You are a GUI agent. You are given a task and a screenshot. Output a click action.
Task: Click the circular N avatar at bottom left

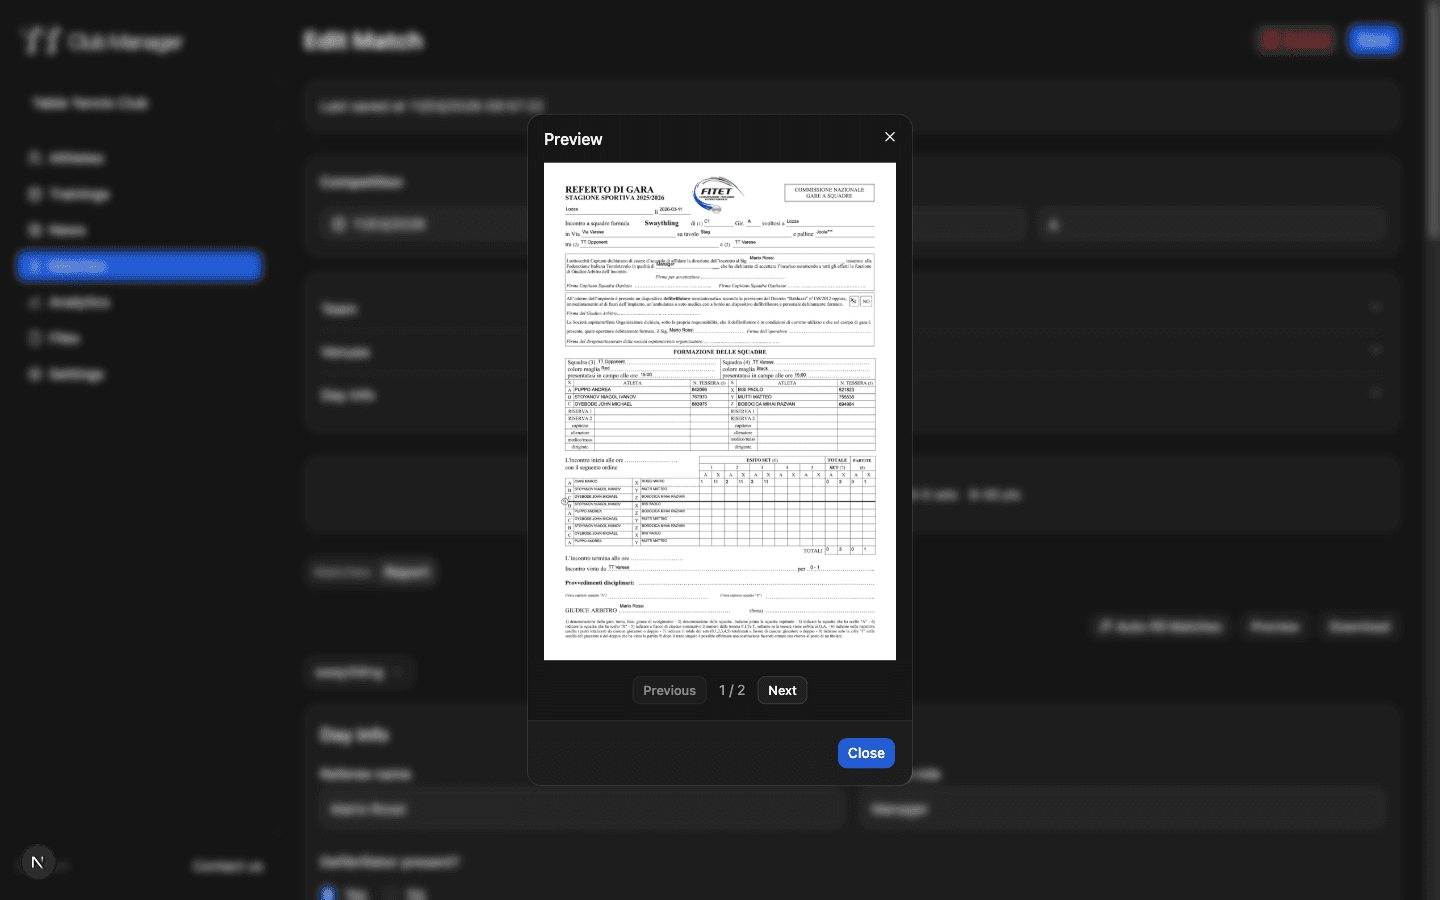[x=37, y=861]
